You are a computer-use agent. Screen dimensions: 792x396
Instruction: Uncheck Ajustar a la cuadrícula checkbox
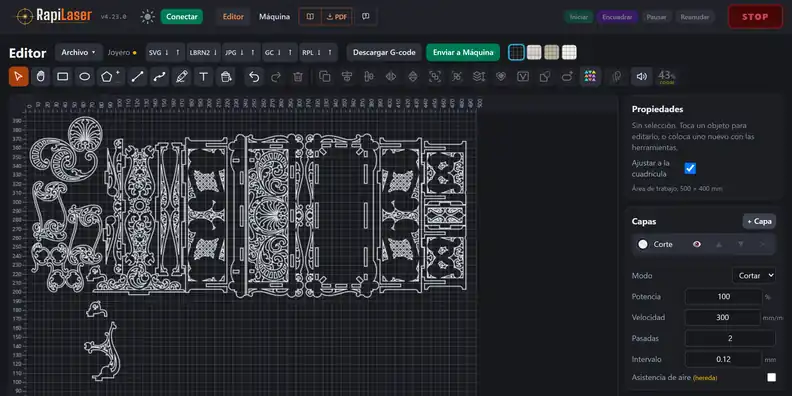(x=690, y=168)
